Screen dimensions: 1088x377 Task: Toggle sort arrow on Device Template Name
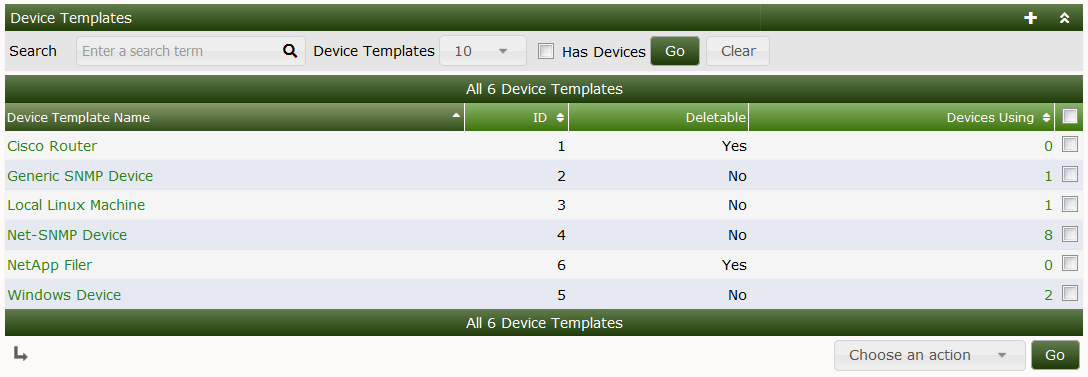[x=456, y=115]
